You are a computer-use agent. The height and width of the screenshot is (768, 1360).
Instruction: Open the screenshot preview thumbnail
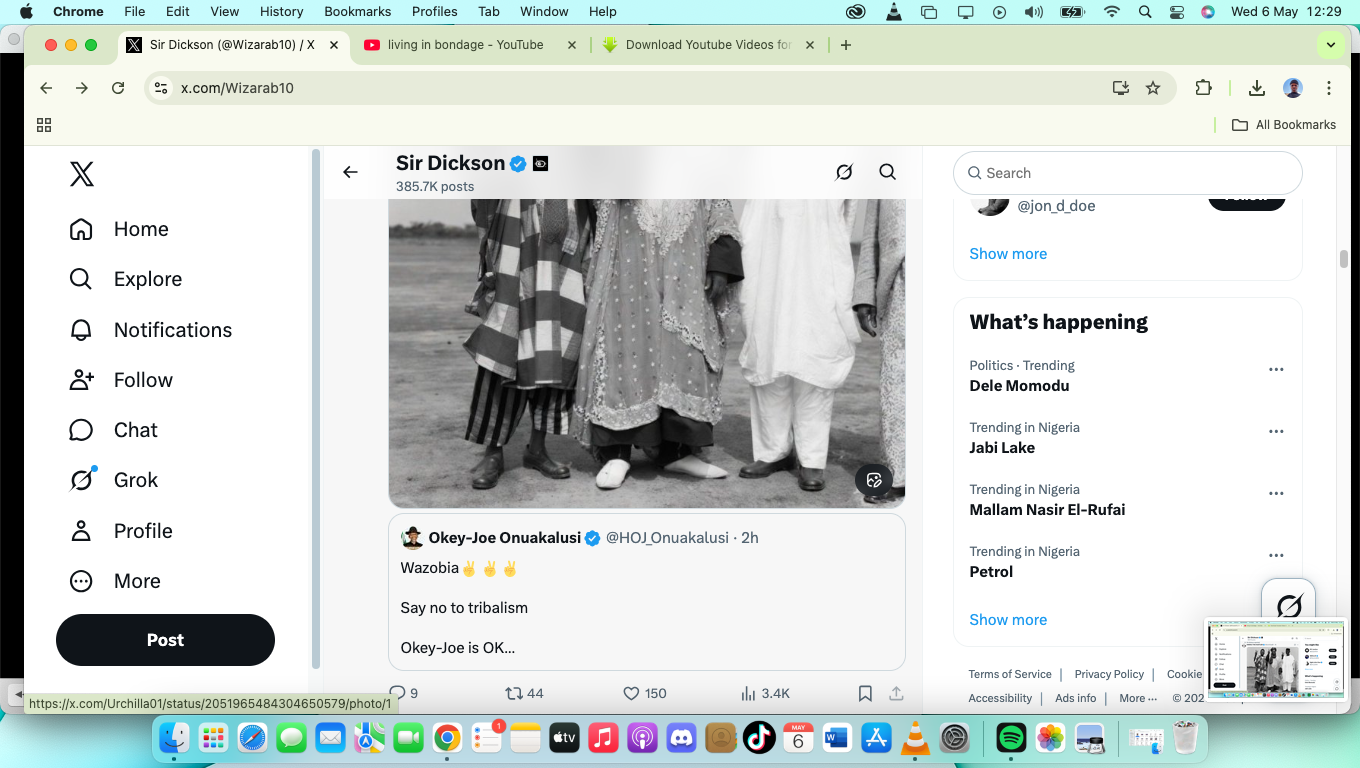(1277, 660)
